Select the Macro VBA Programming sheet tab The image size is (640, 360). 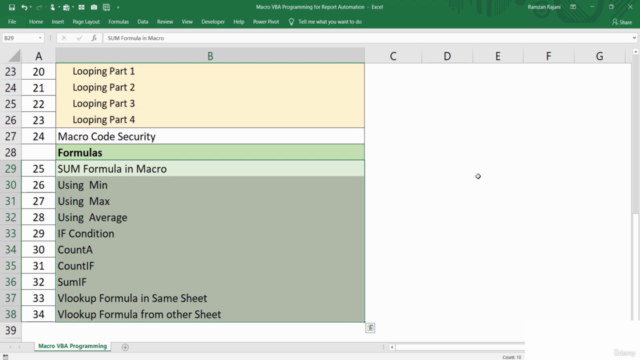pos(72,346)
